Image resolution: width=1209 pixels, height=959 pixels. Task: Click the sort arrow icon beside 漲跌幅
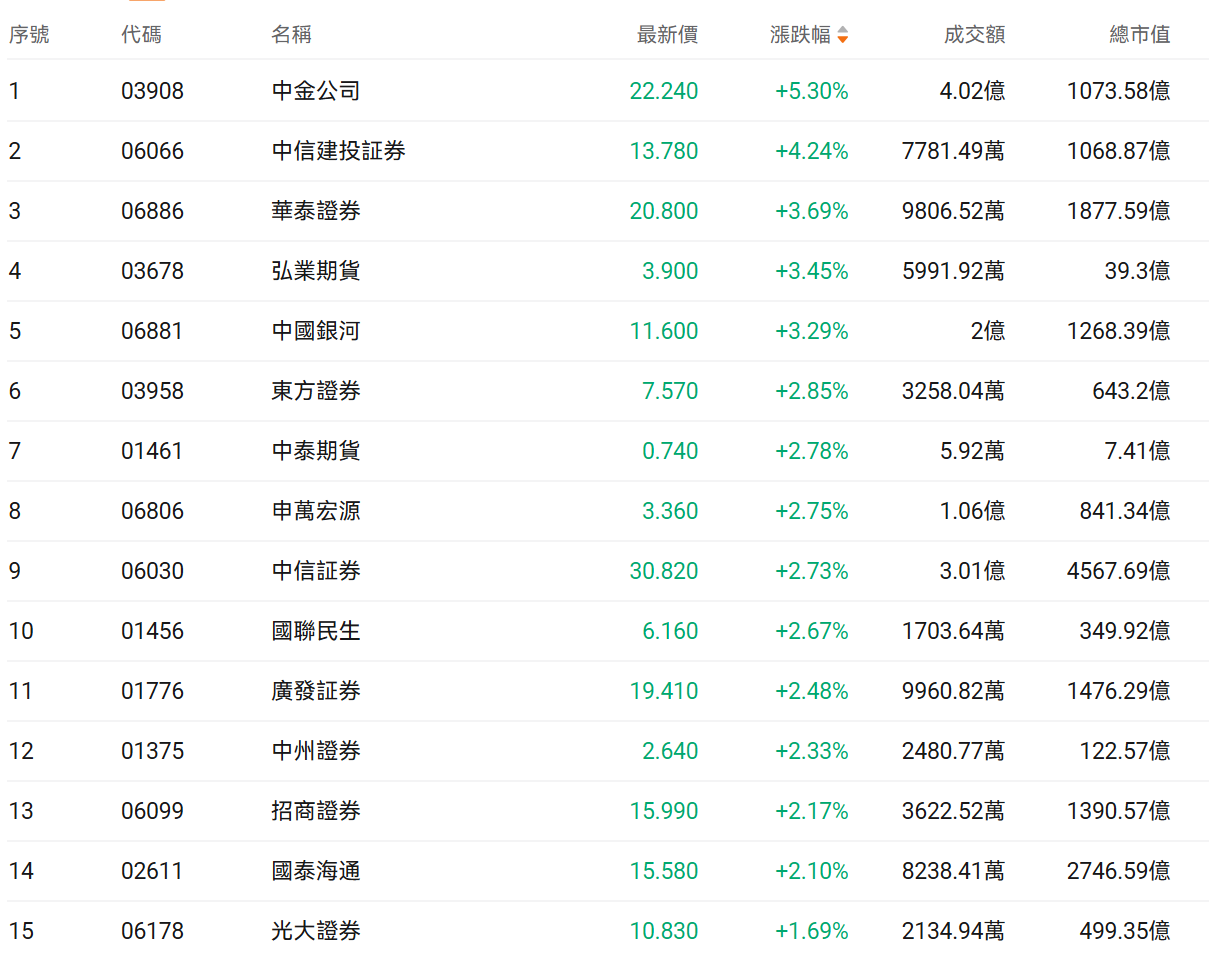pyautogui.click(x=843, y=35)
